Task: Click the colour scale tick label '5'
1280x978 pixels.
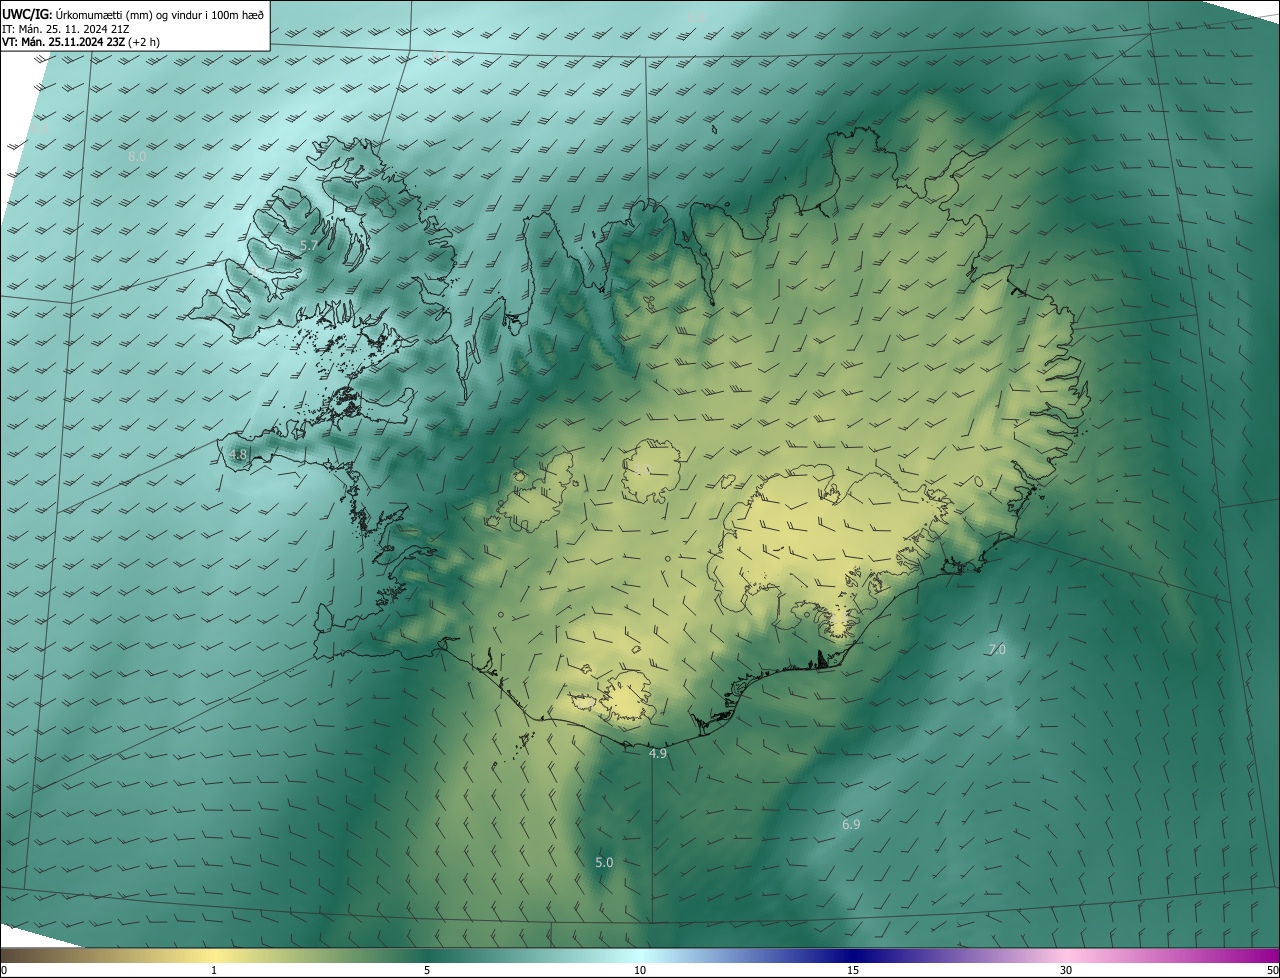Action: 427,970
